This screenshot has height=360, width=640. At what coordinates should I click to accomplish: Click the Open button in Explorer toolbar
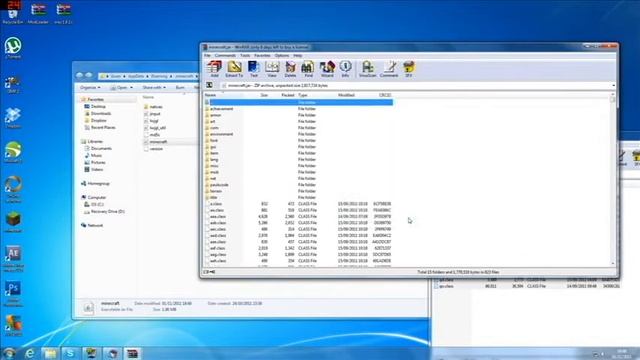point(122,88)
